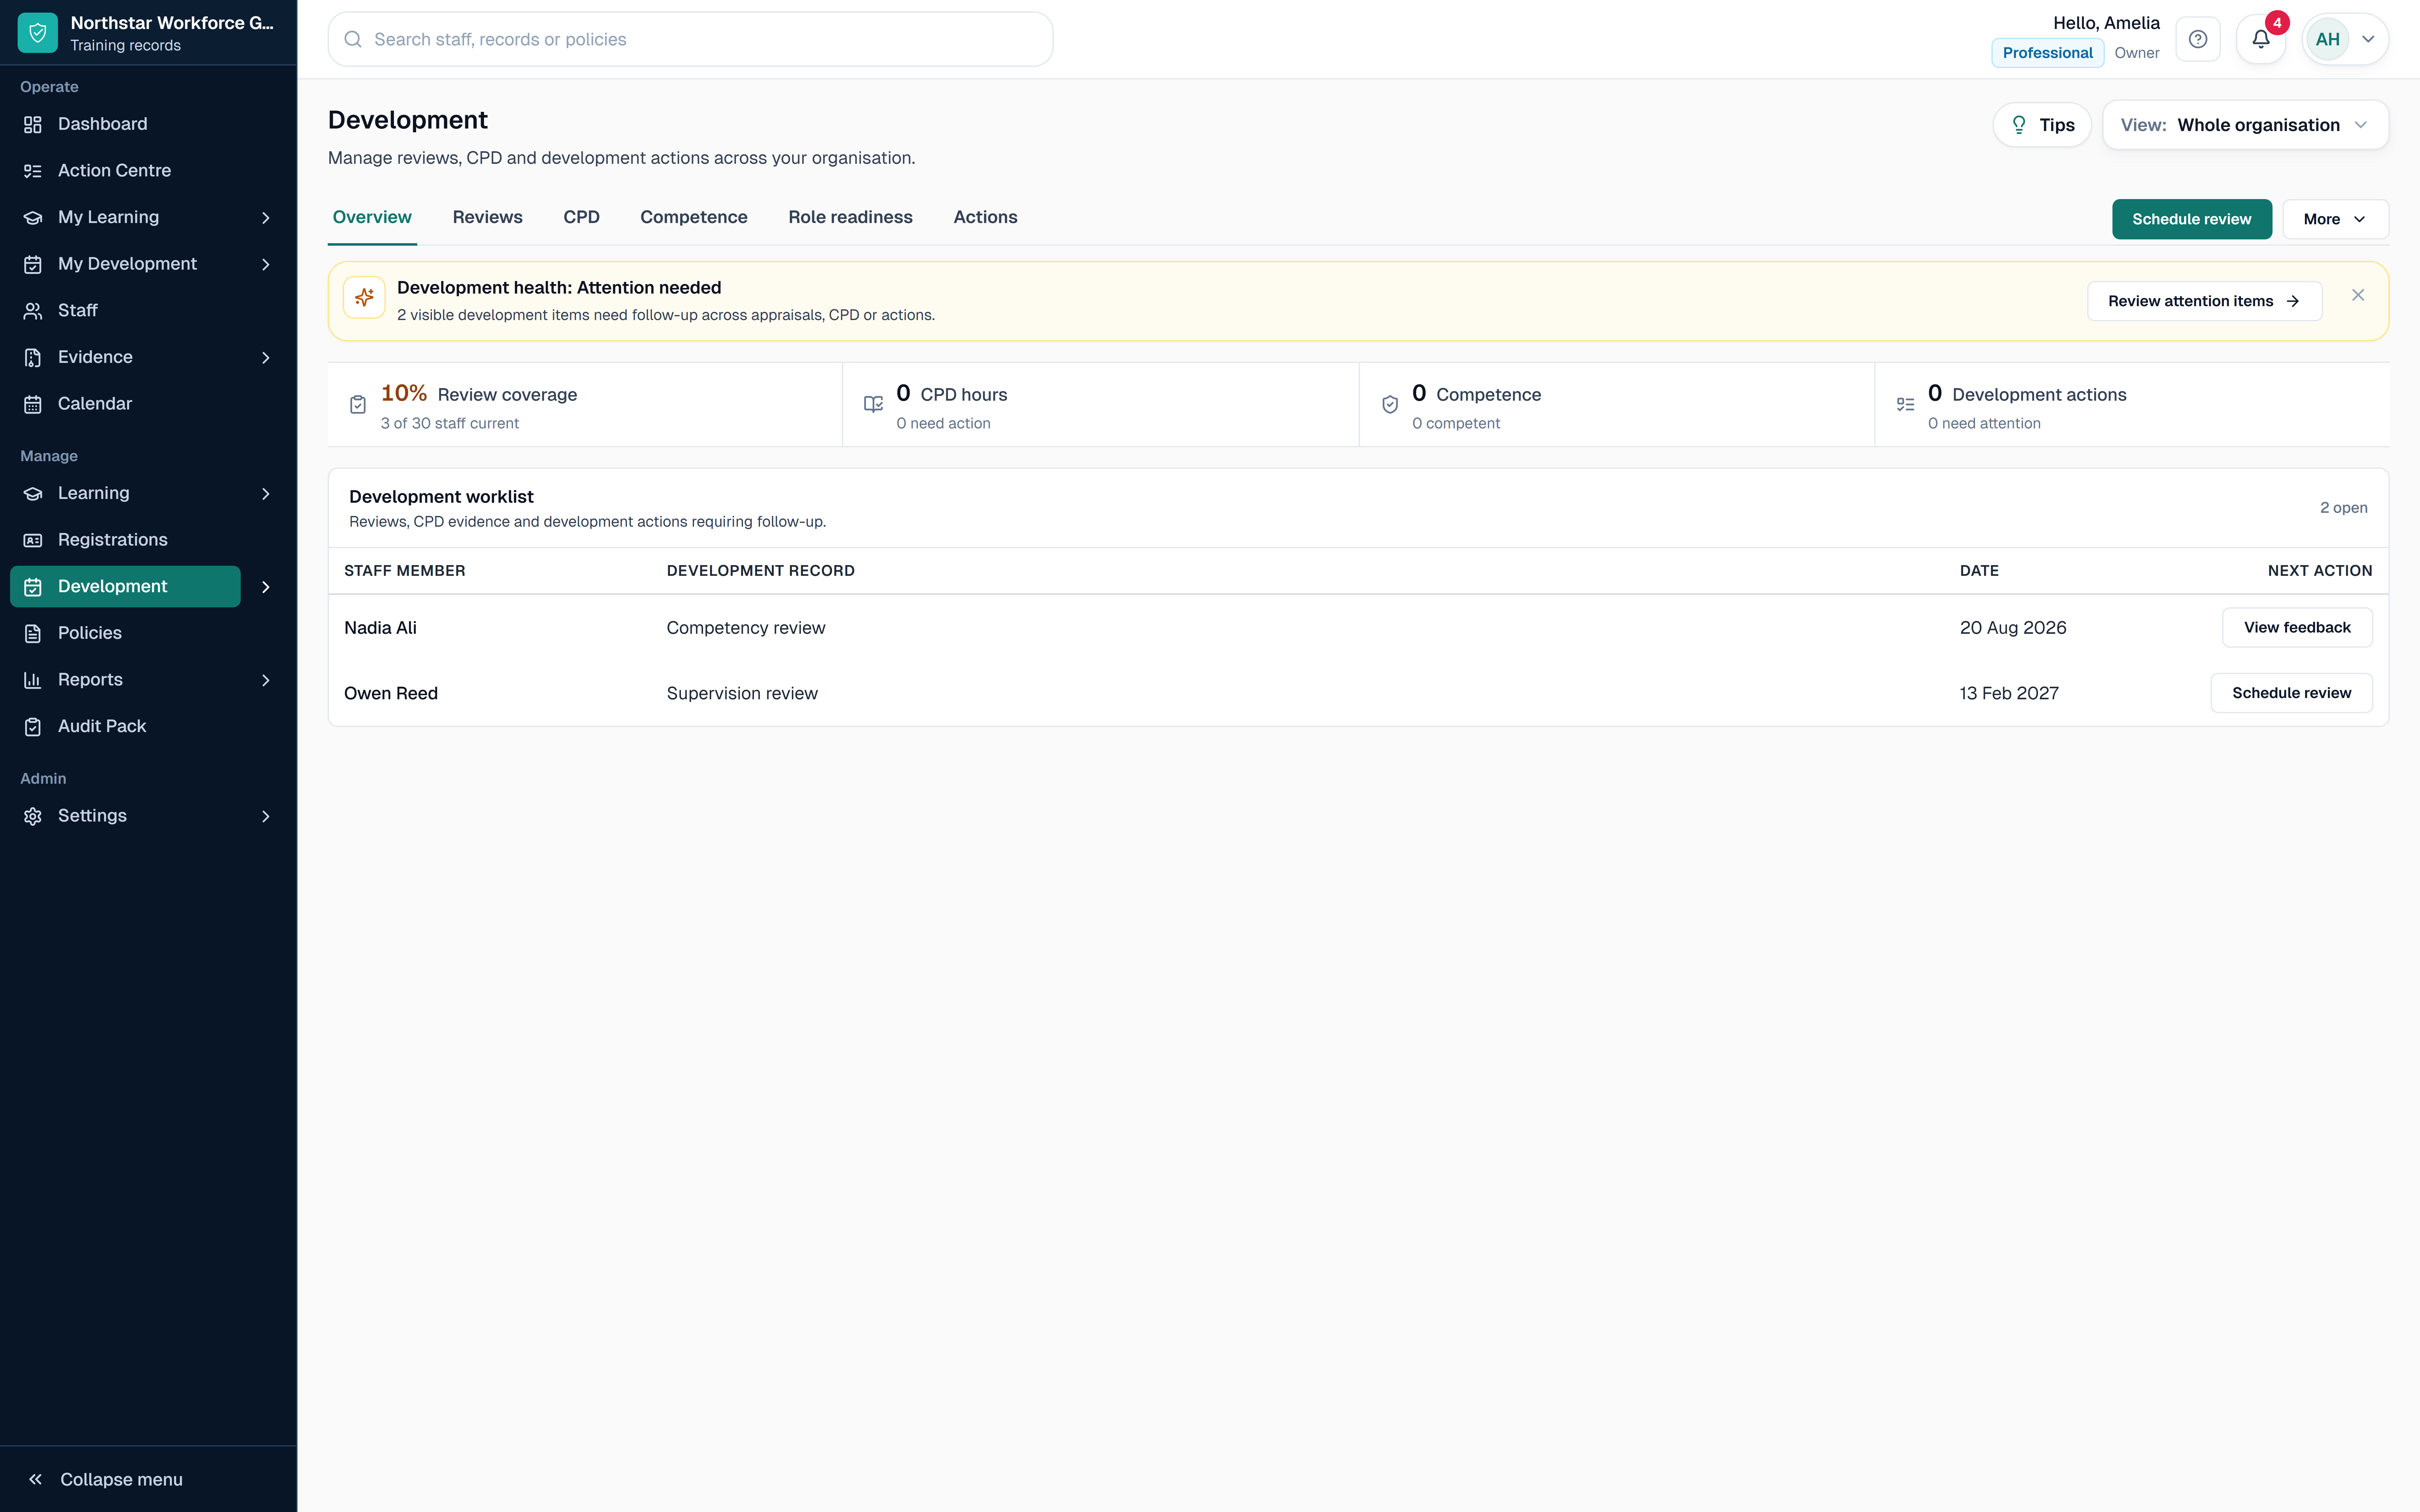Open the Action Centre menu item
This screenshot has height=1512, width=2420.
pyautogui.click(x=148, y=171)
